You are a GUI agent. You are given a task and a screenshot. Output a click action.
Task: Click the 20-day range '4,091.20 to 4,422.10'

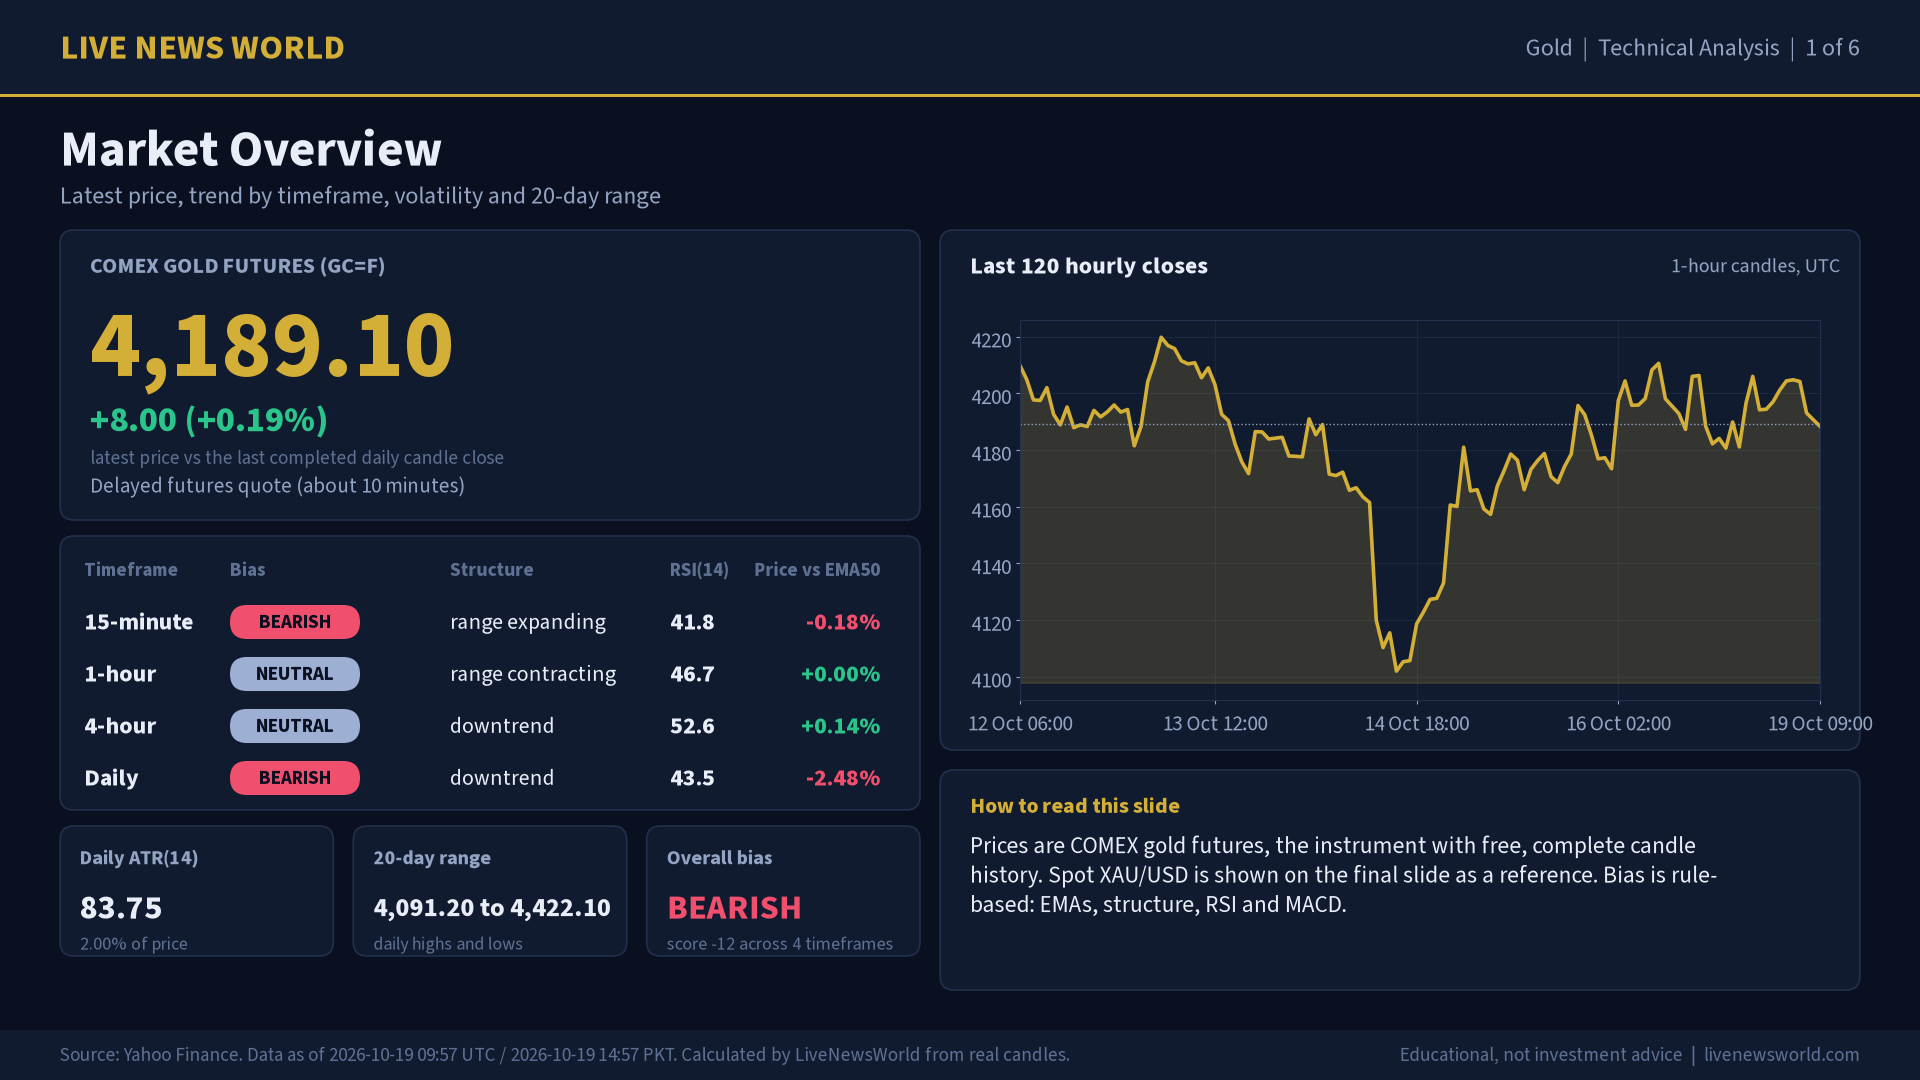492,908
